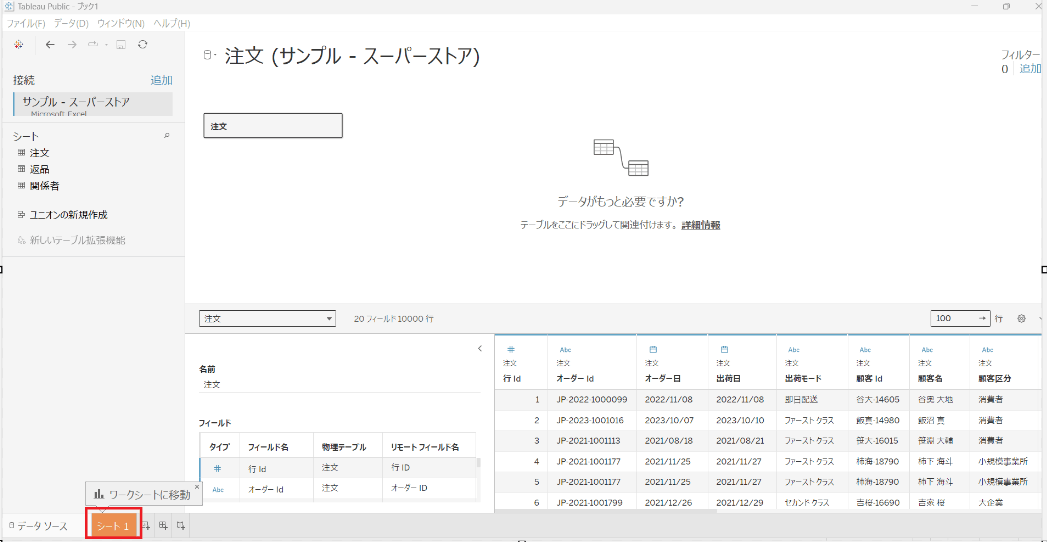The width and height of the screenshot is (1047, 542).
Task: Click the 新しいテーブル拡張機能 icon
Action: 21,240
